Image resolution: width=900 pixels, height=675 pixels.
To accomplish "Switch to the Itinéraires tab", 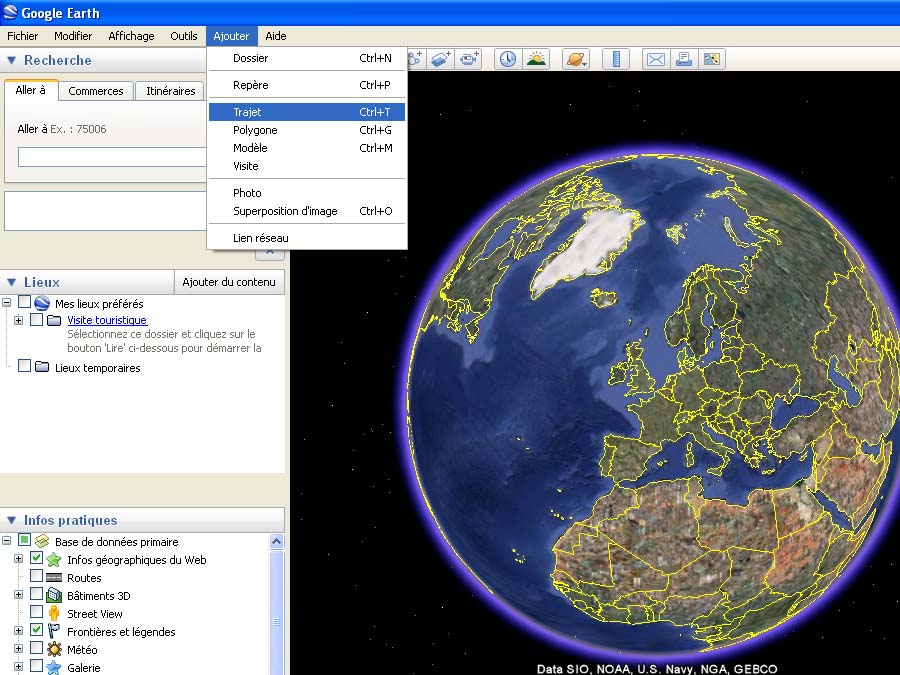I will pos(170,91).
